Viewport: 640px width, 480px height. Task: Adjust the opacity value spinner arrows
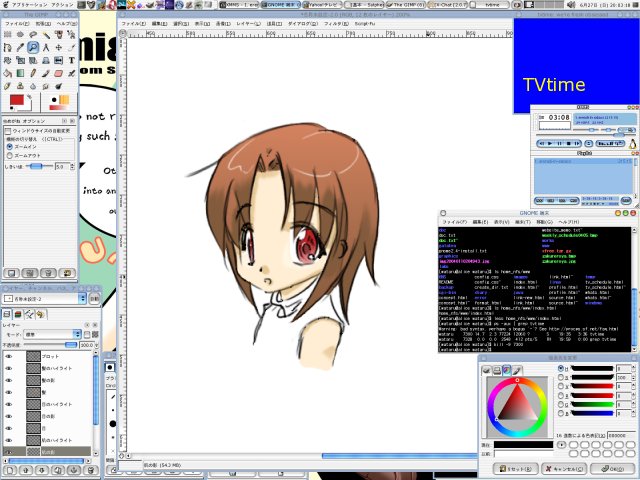tap(96, 345)
